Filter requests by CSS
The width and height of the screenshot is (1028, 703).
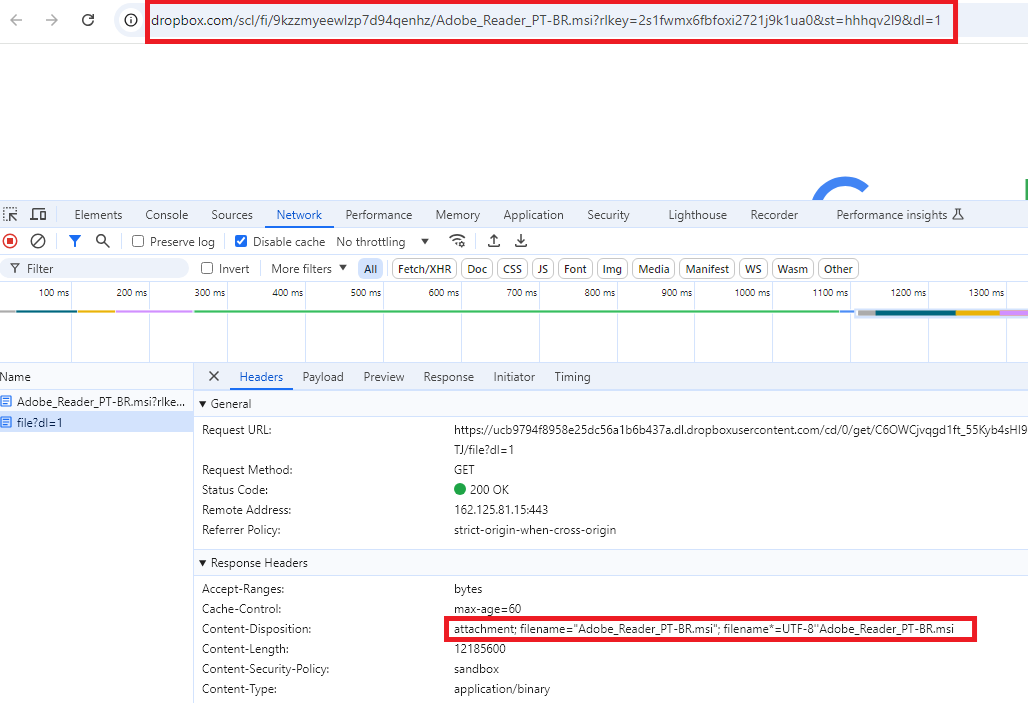(x=512, y=269)
